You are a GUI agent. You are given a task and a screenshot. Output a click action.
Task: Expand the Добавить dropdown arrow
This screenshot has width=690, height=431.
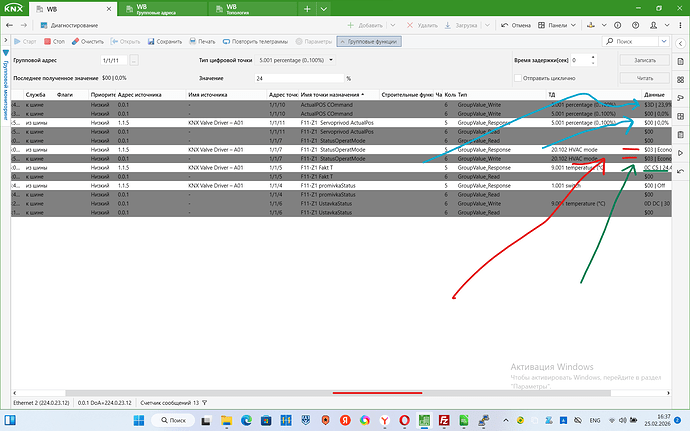click(393, 25)
